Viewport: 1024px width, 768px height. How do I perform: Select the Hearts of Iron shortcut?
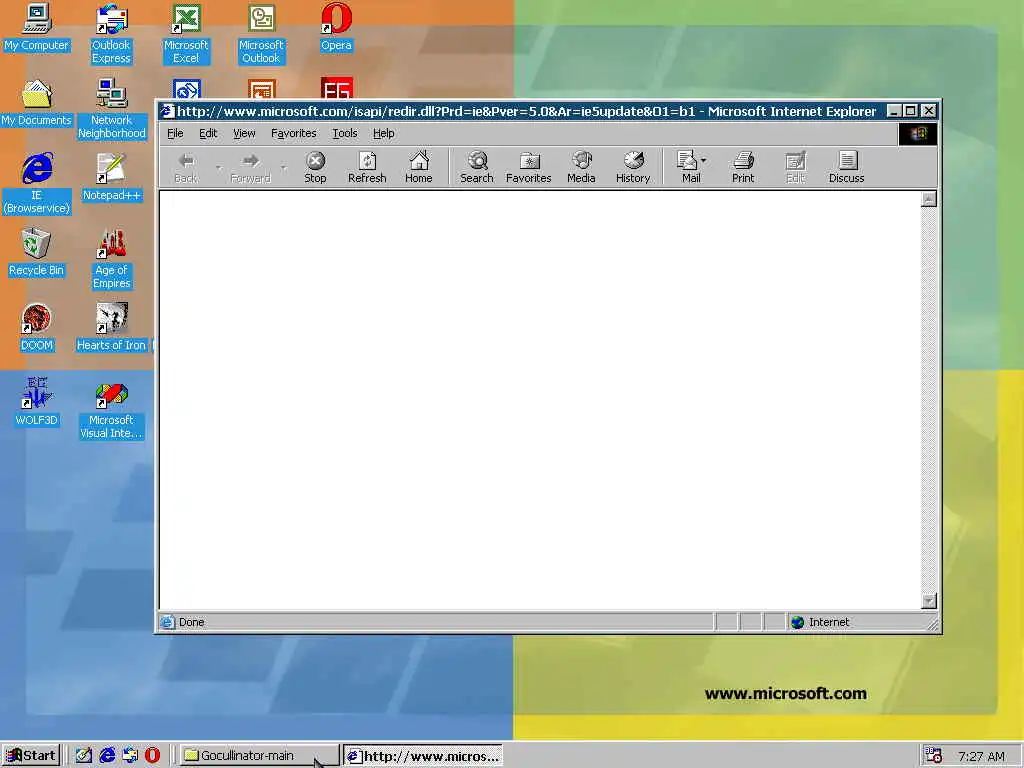click(112, 328)
